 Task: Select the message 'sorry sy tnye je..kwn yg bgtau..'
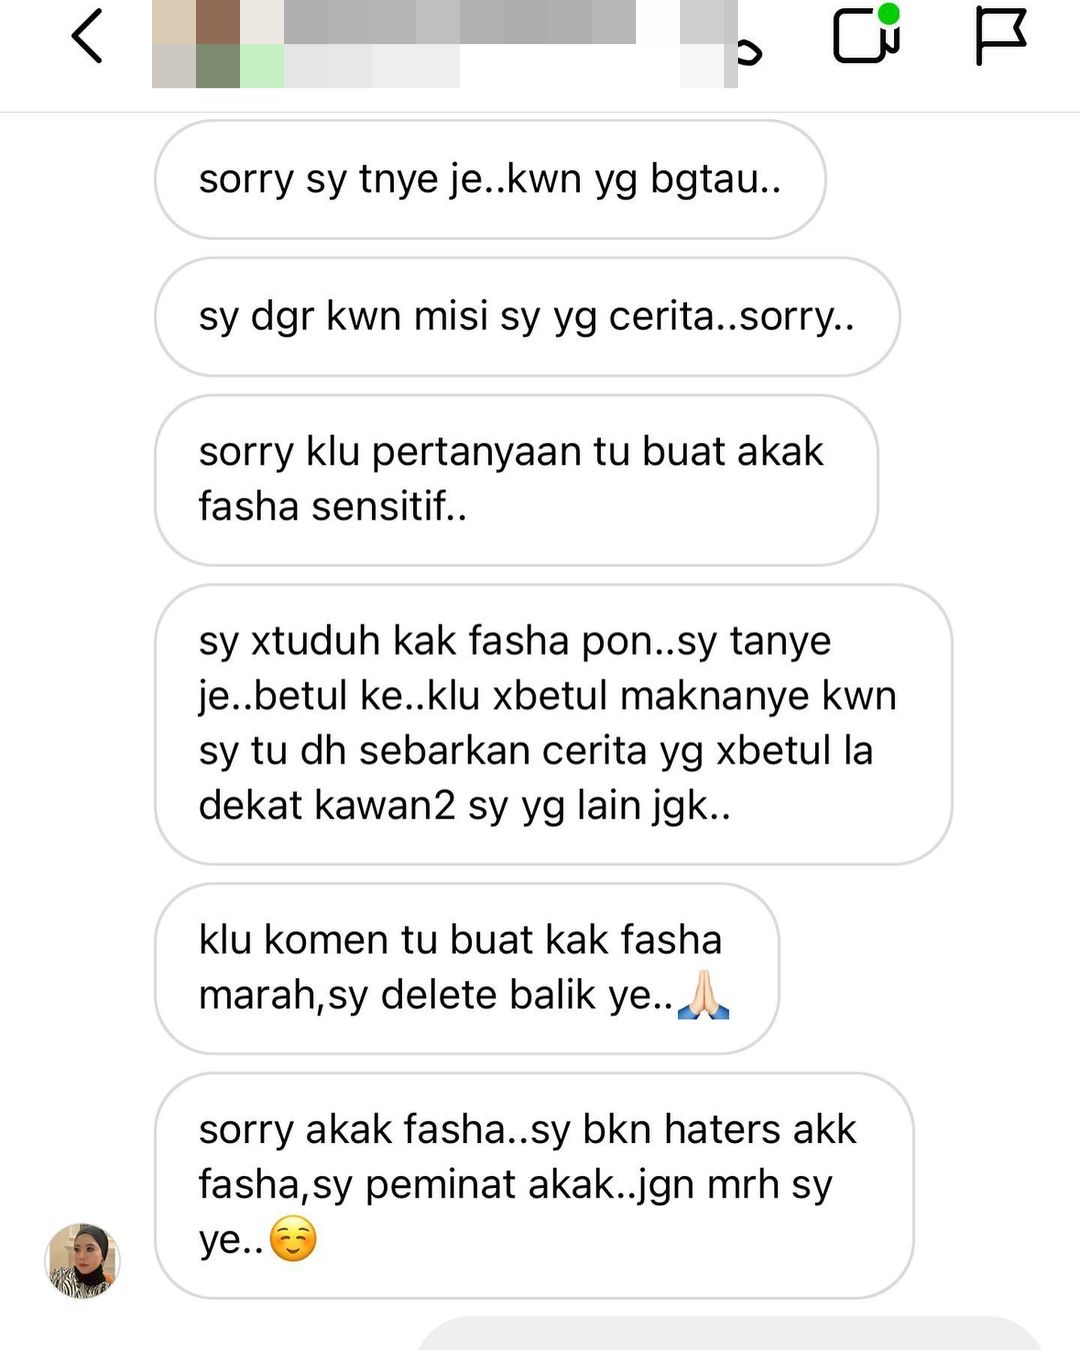(x=490, y=180)
